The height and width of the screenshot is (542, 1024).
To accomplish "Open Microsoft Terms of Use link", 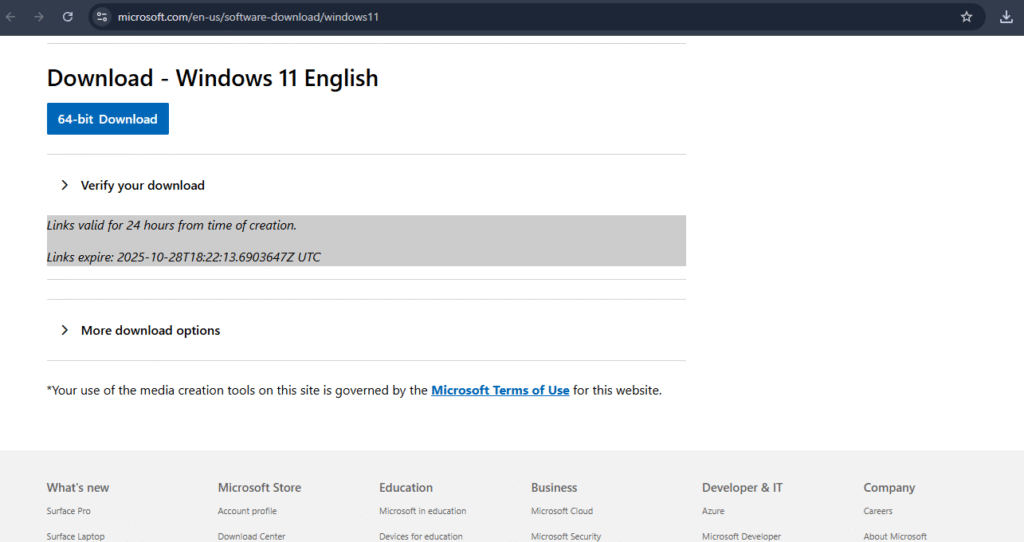I will 500,391.
